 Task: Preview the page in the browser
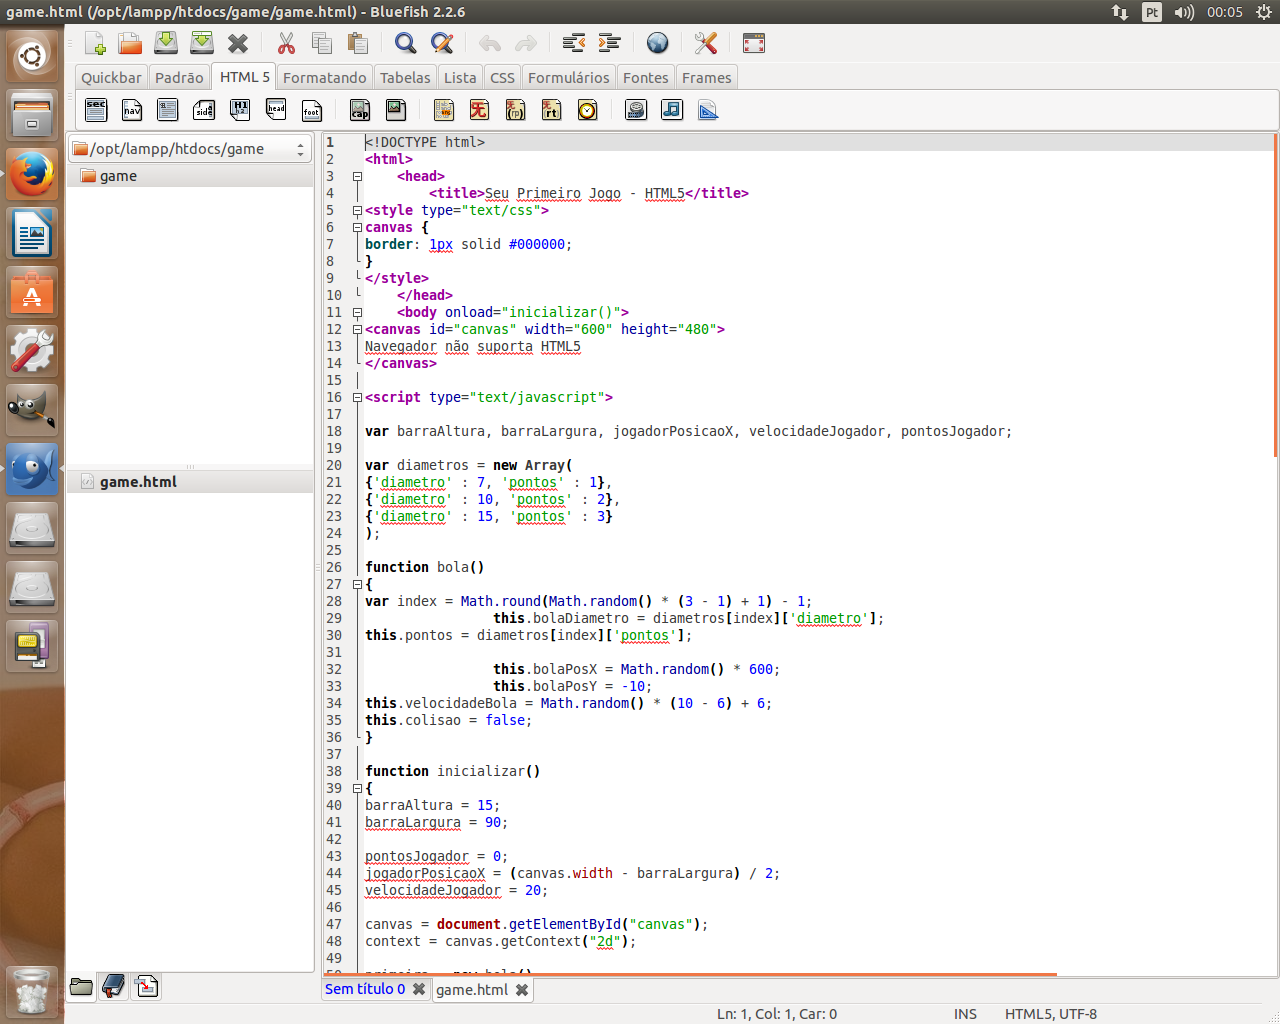pyautogui.click(x=657, y=43)
